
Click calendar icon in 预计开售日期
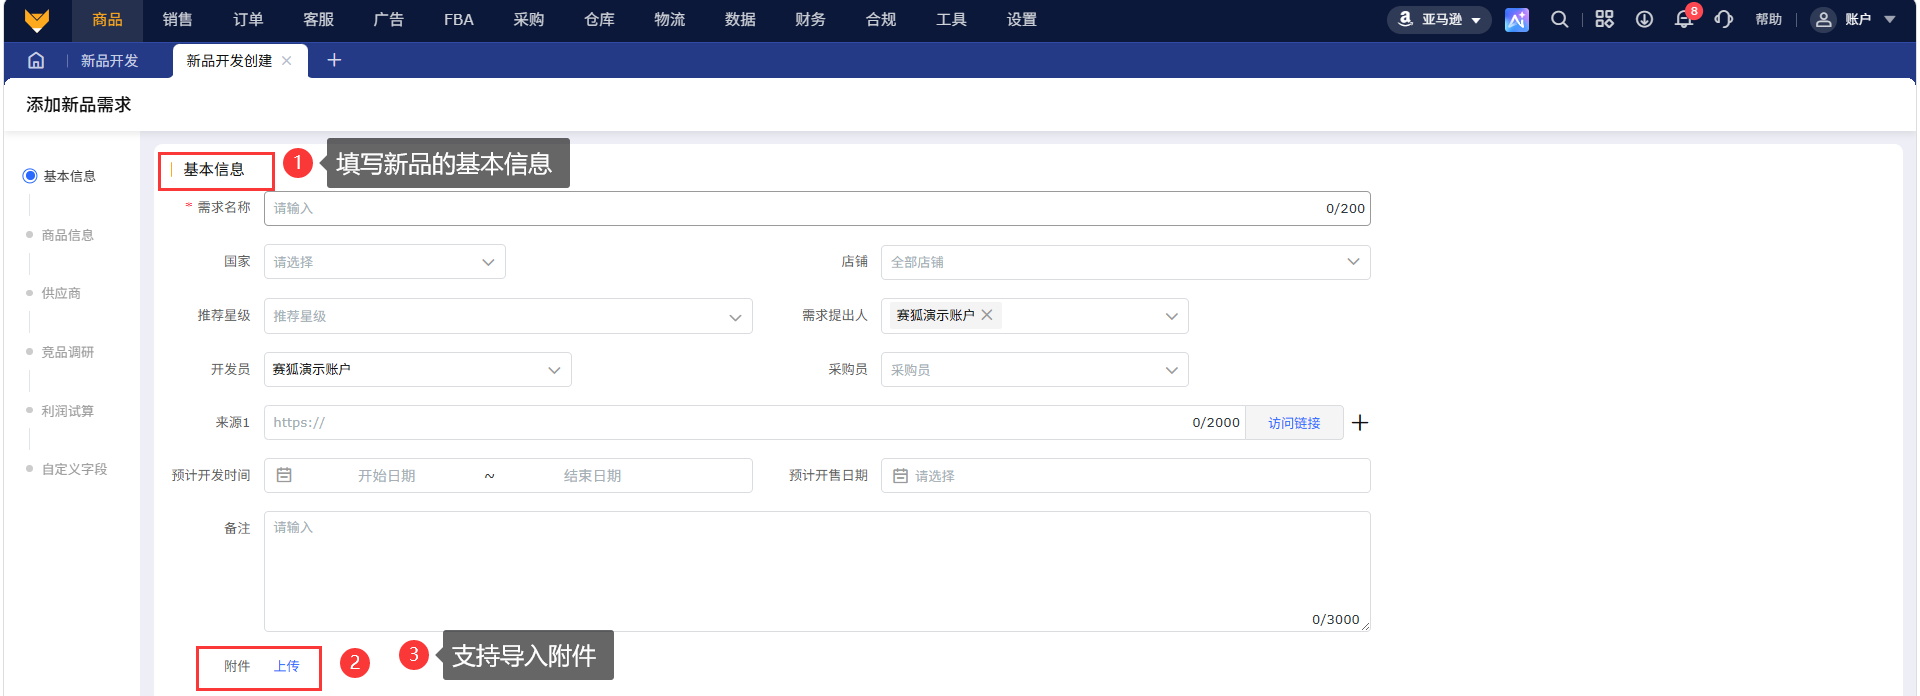click(x=900, y=476)
